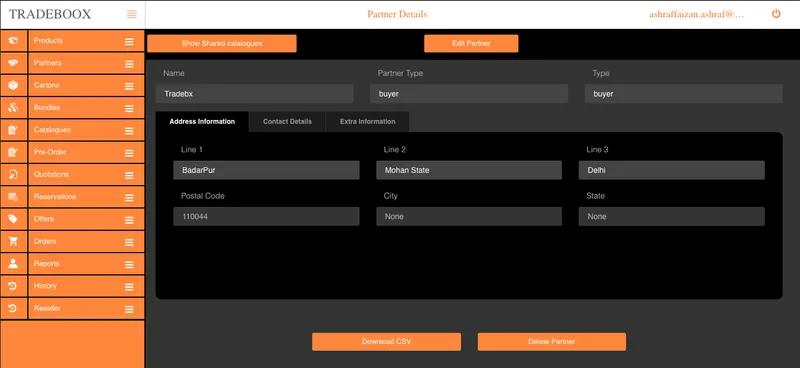800x368 pixels.
Task: Click the Partner Type field
Action: point(469,94)
